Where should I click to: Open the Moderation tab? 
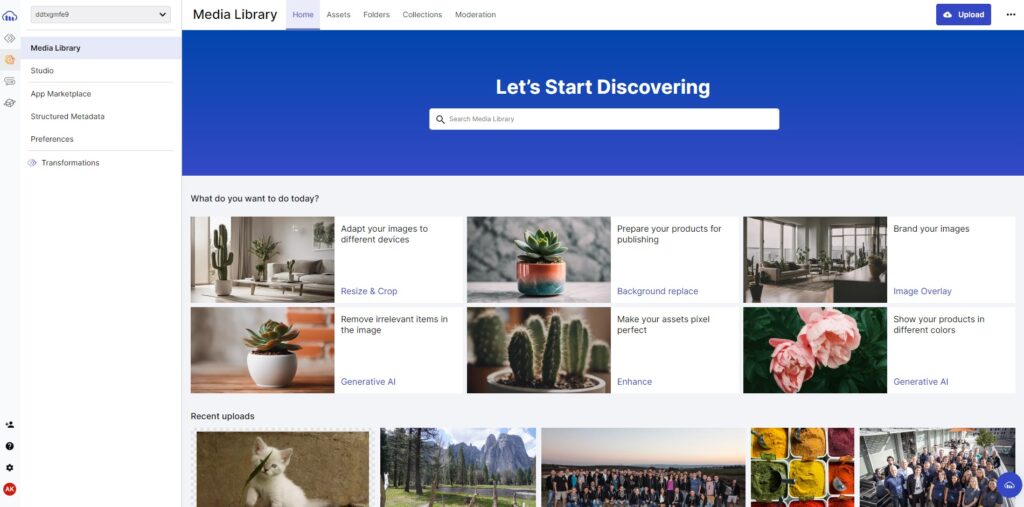click(475, 14)
